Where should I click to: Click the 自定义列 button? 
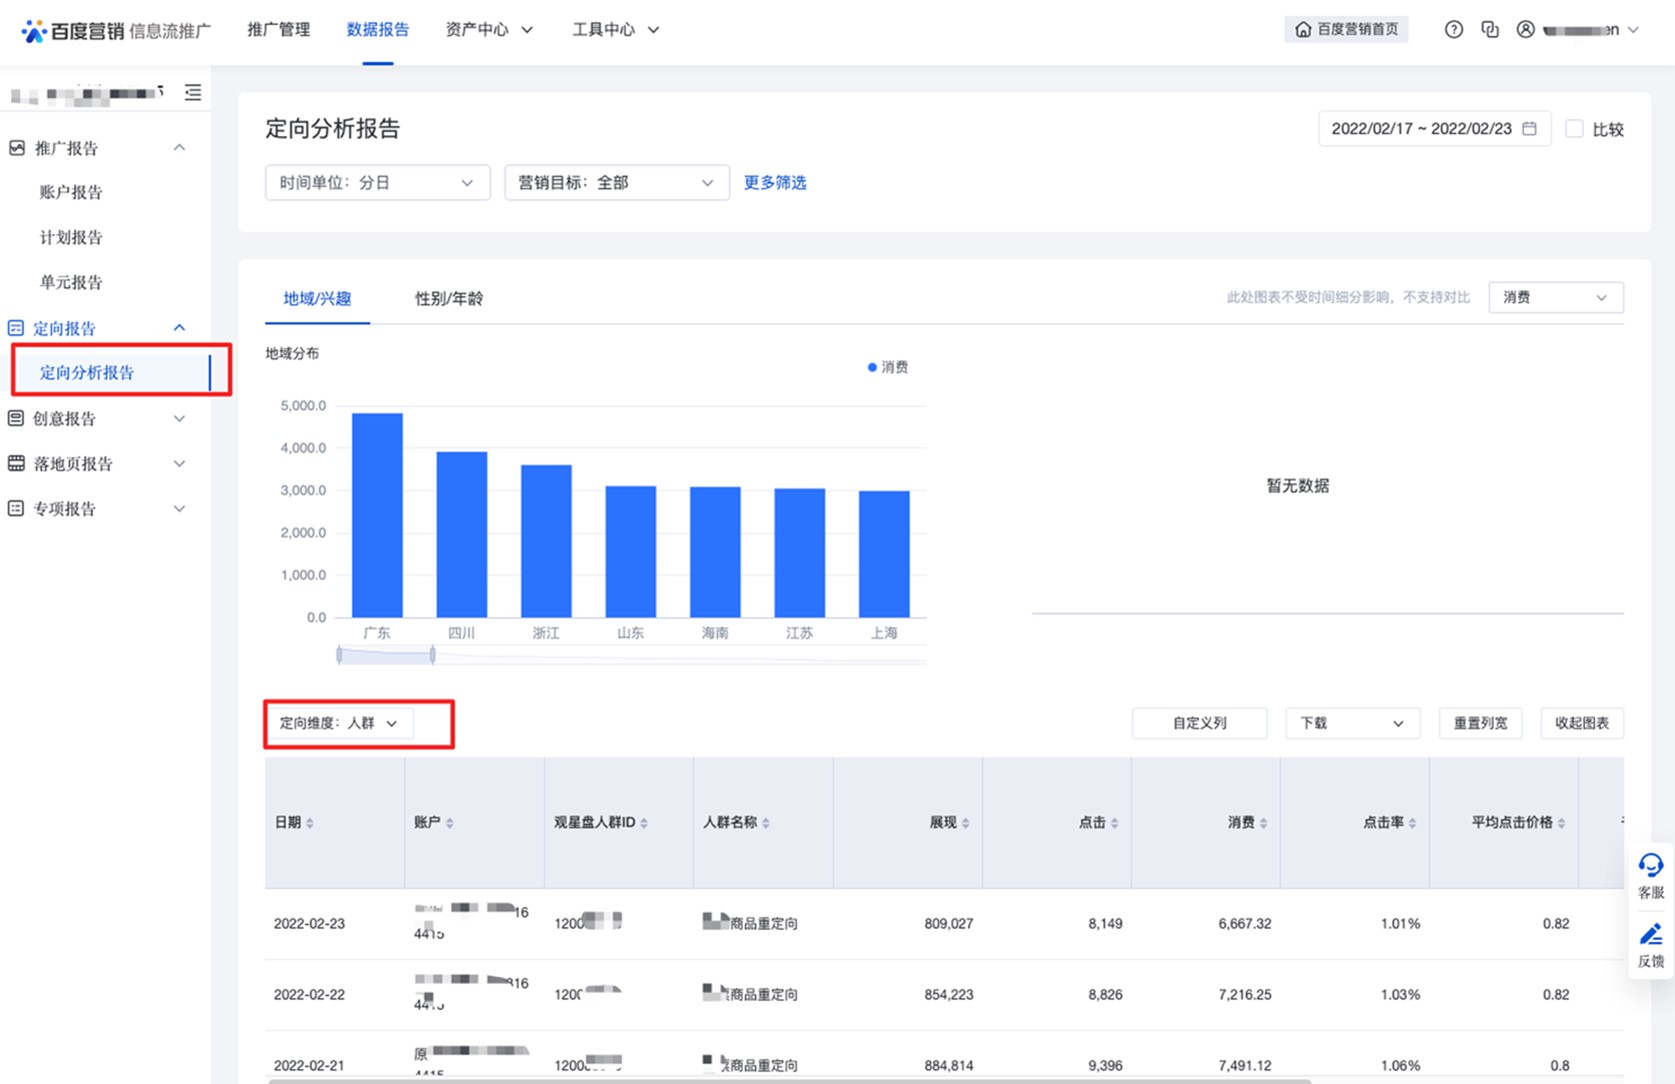click(x=1199, y=723)
